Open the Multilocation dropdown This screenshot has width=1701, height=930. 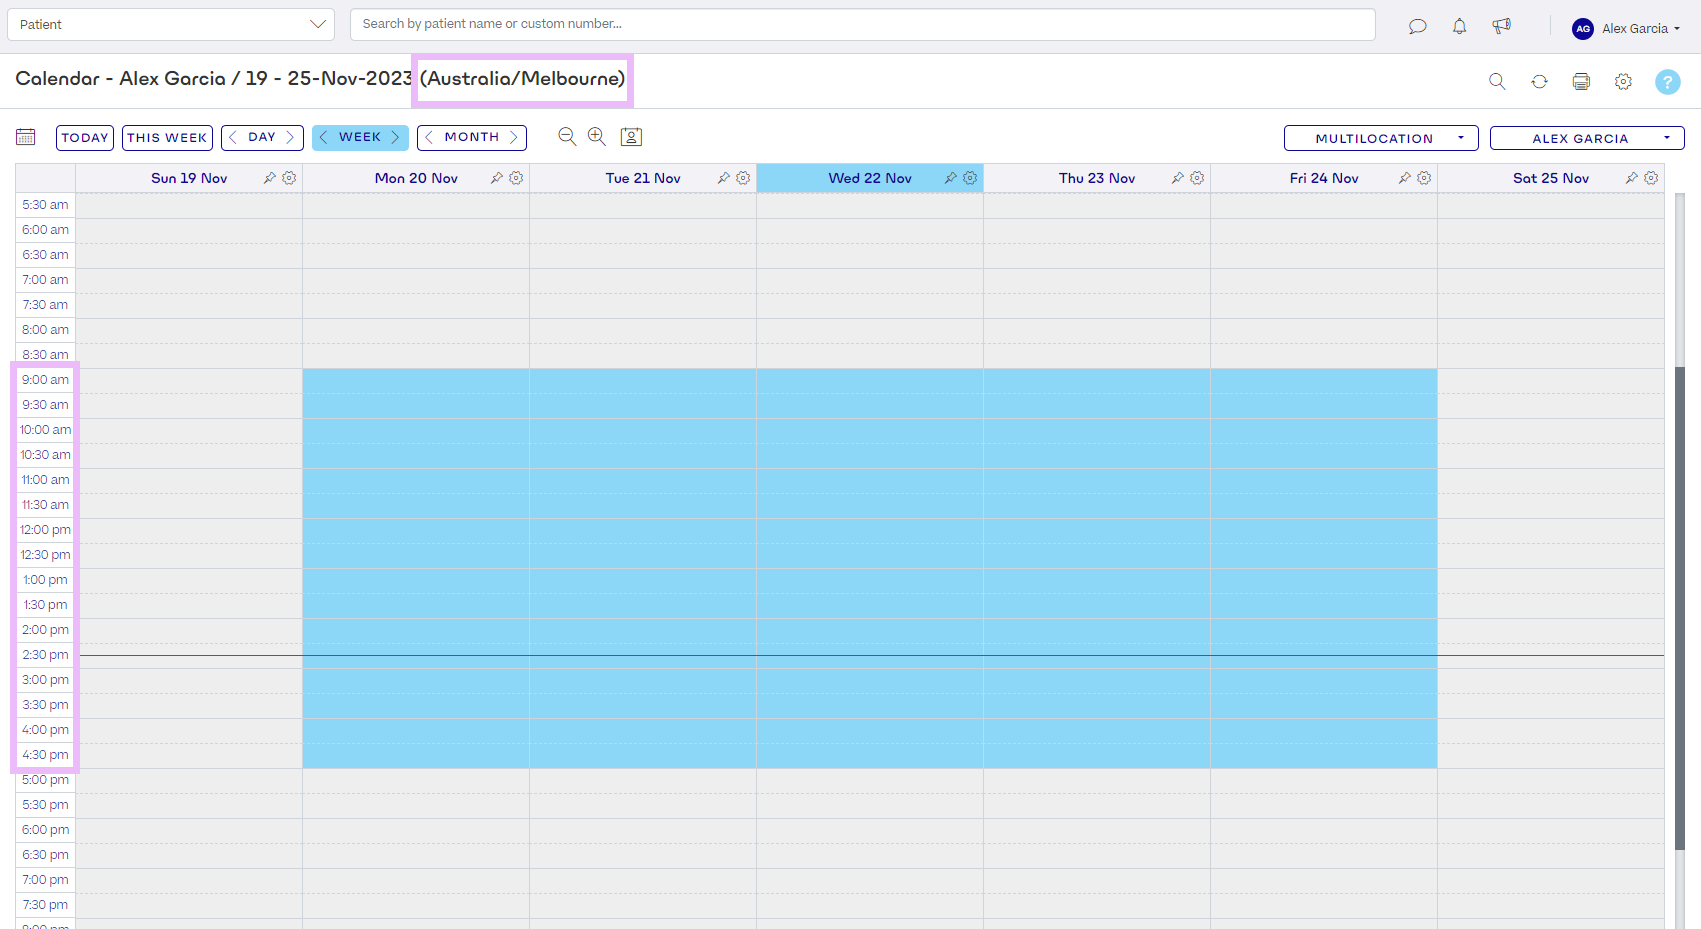(1381, 138)
